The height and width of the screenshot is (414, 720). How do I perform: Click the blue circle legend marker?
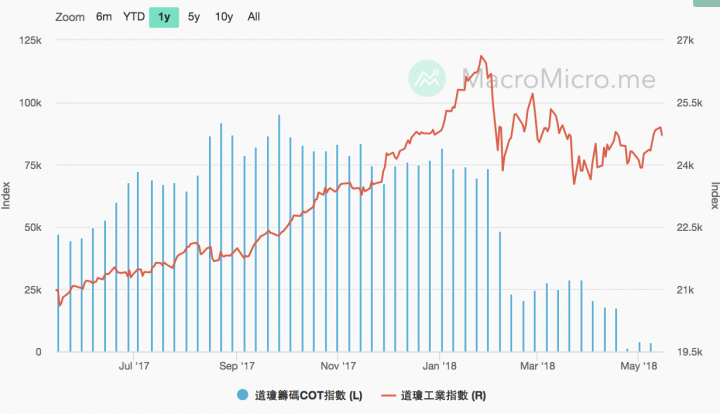pyautogui.click(x=242, y=395)
